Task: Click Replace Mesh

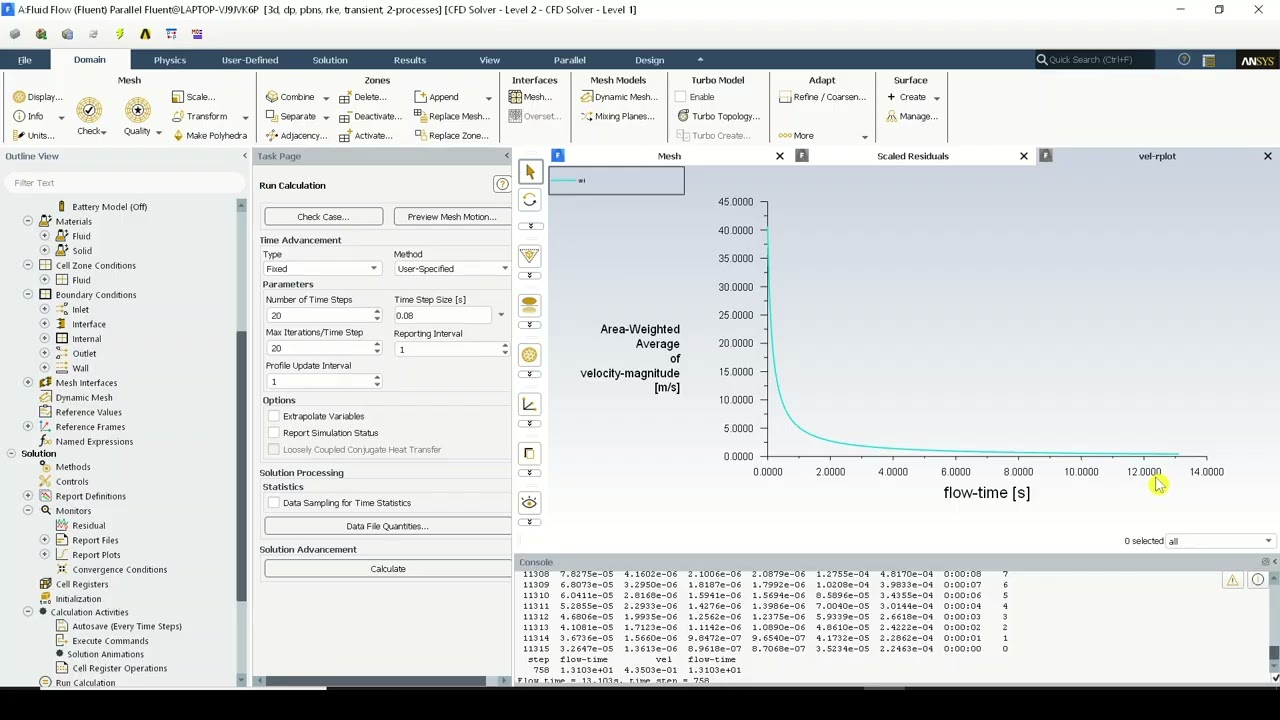Action: [x=451, y=116]
